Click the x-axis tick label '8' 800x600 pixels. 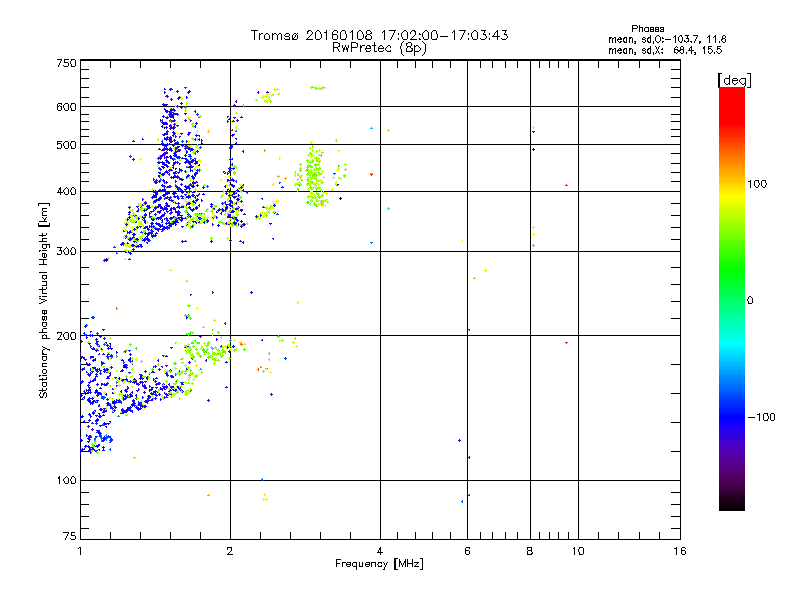530,551
